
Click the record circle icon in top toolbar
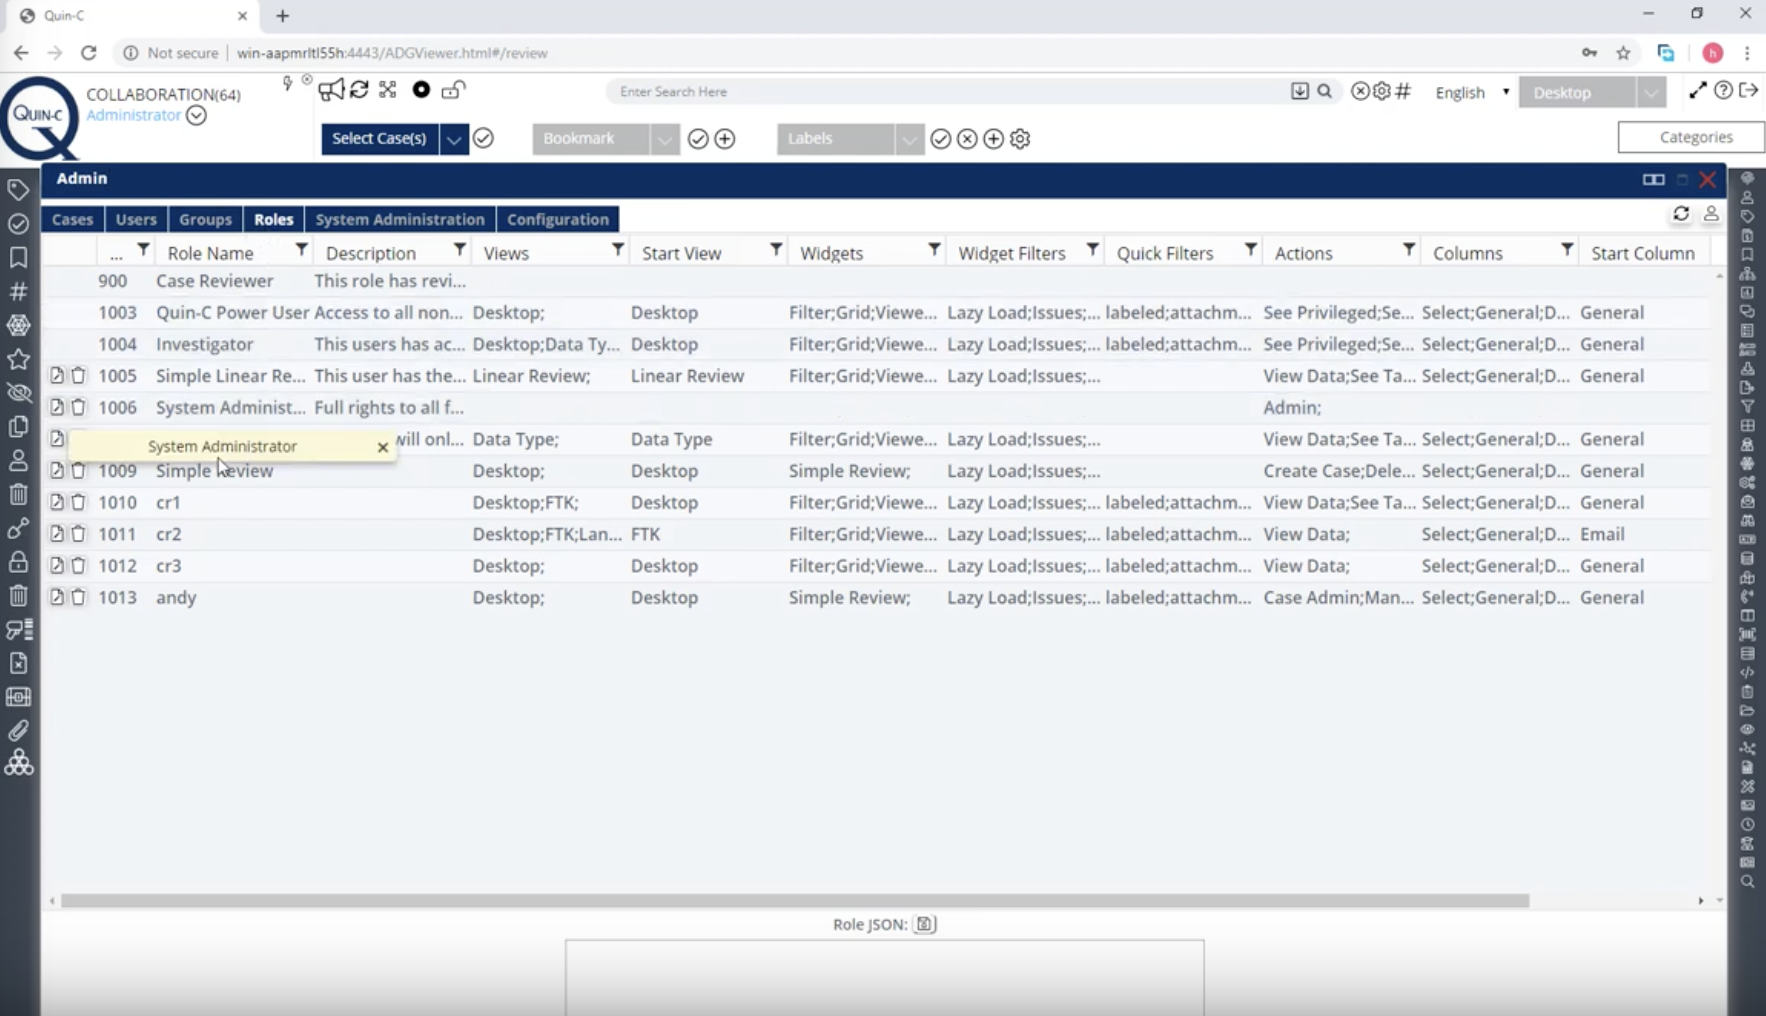coord(421,90)
